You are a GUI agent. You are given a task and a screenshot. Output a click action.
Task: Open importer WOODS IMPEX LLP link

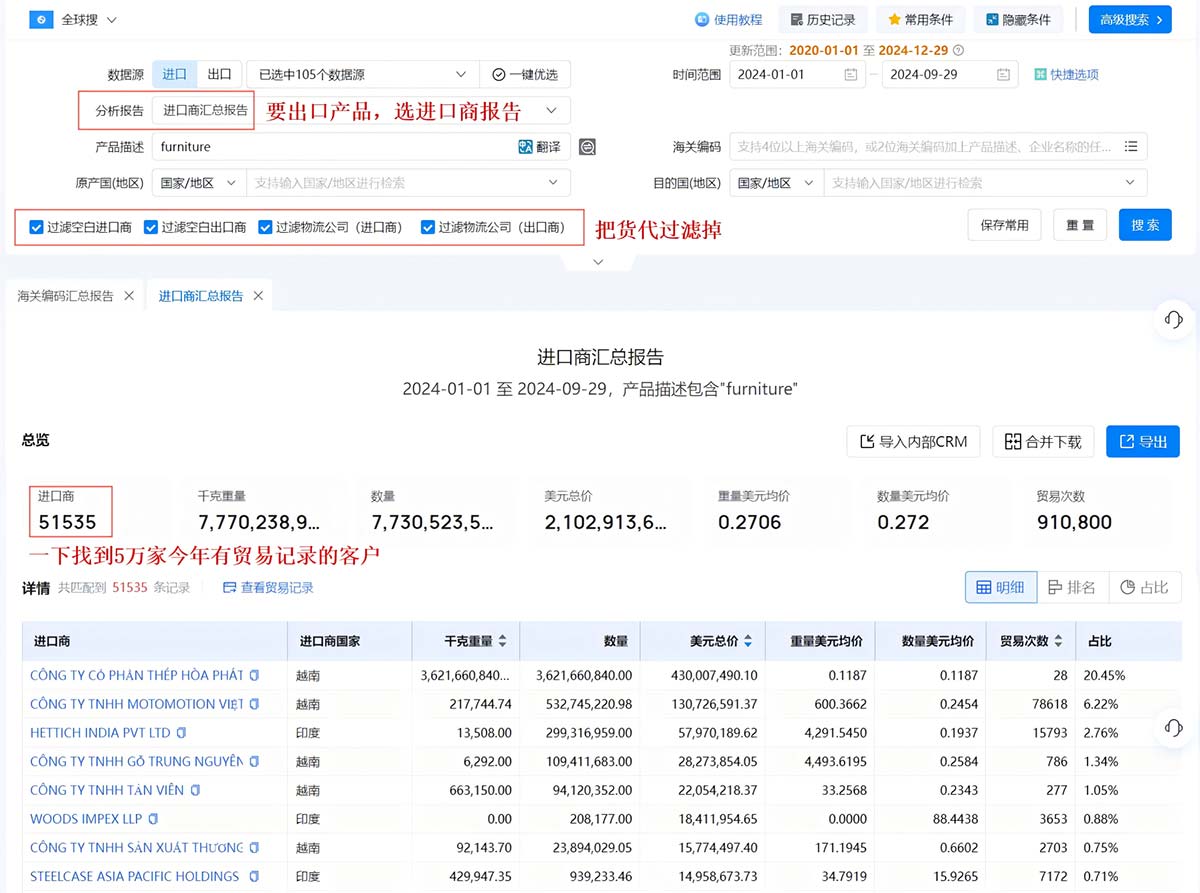coord(86,819)
